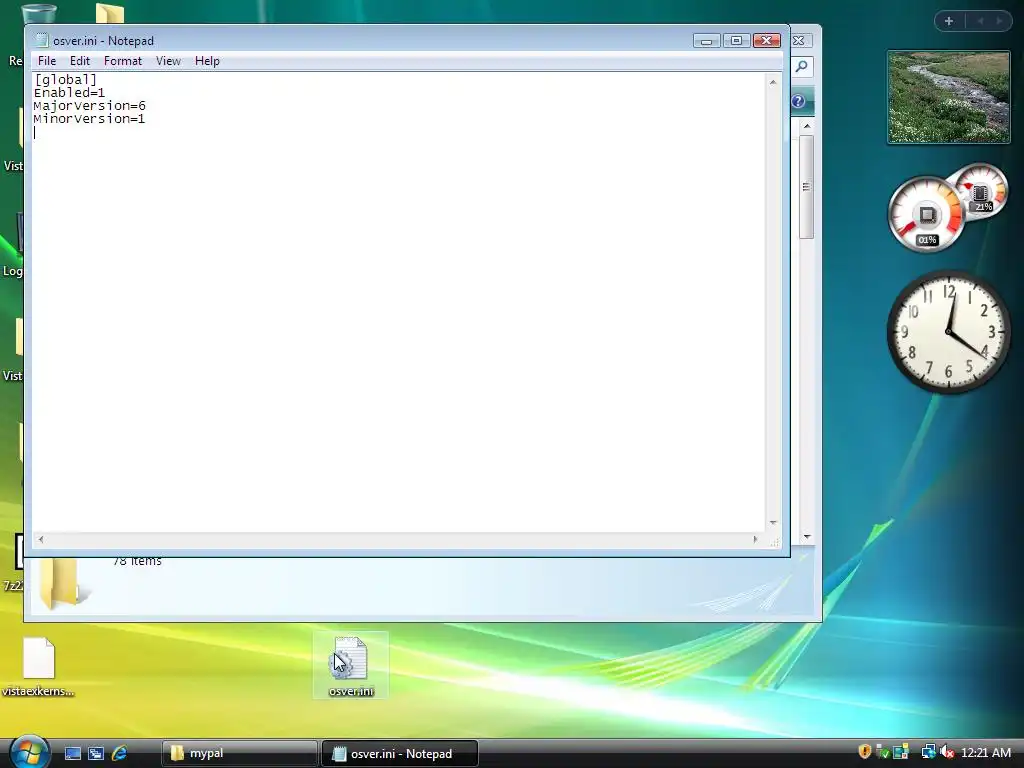Viewport: 1024px width, 768px height.
Task: Open the File menu in Notepad
Action: point(46,61)
